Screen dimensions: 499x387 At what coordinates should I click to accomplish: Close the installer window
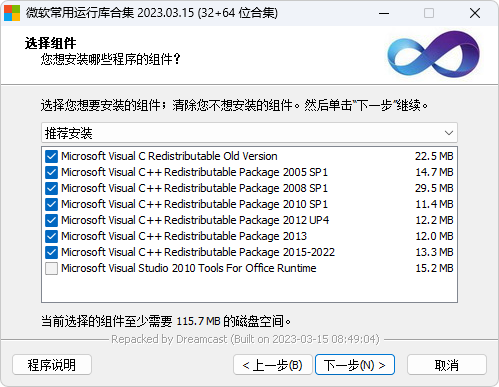click(x=475, y=13)
